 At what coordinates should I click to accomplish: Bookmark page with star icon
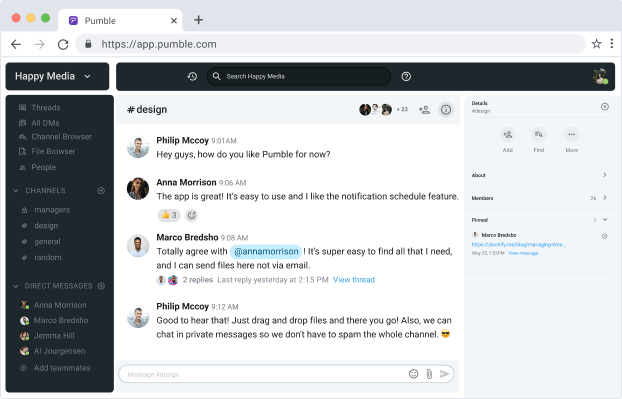(596, 44)
